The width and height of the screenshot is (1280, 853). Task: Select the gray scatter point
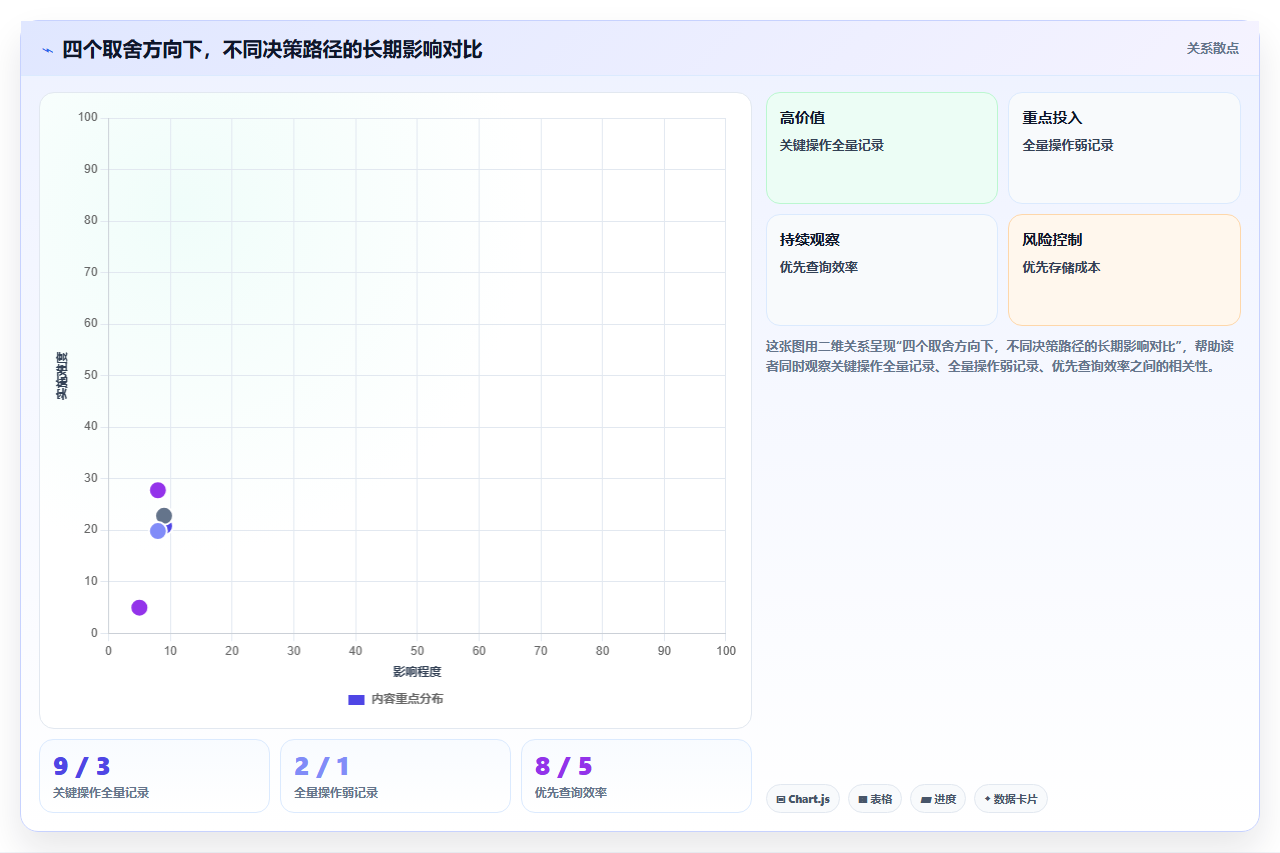click(164, 516)
